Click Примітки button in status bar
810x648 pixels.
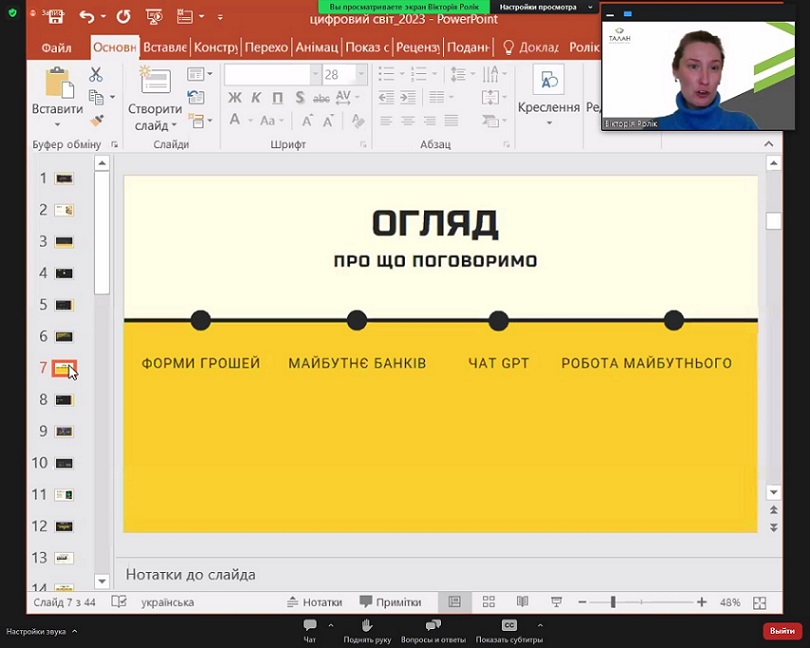pos(391,602)
